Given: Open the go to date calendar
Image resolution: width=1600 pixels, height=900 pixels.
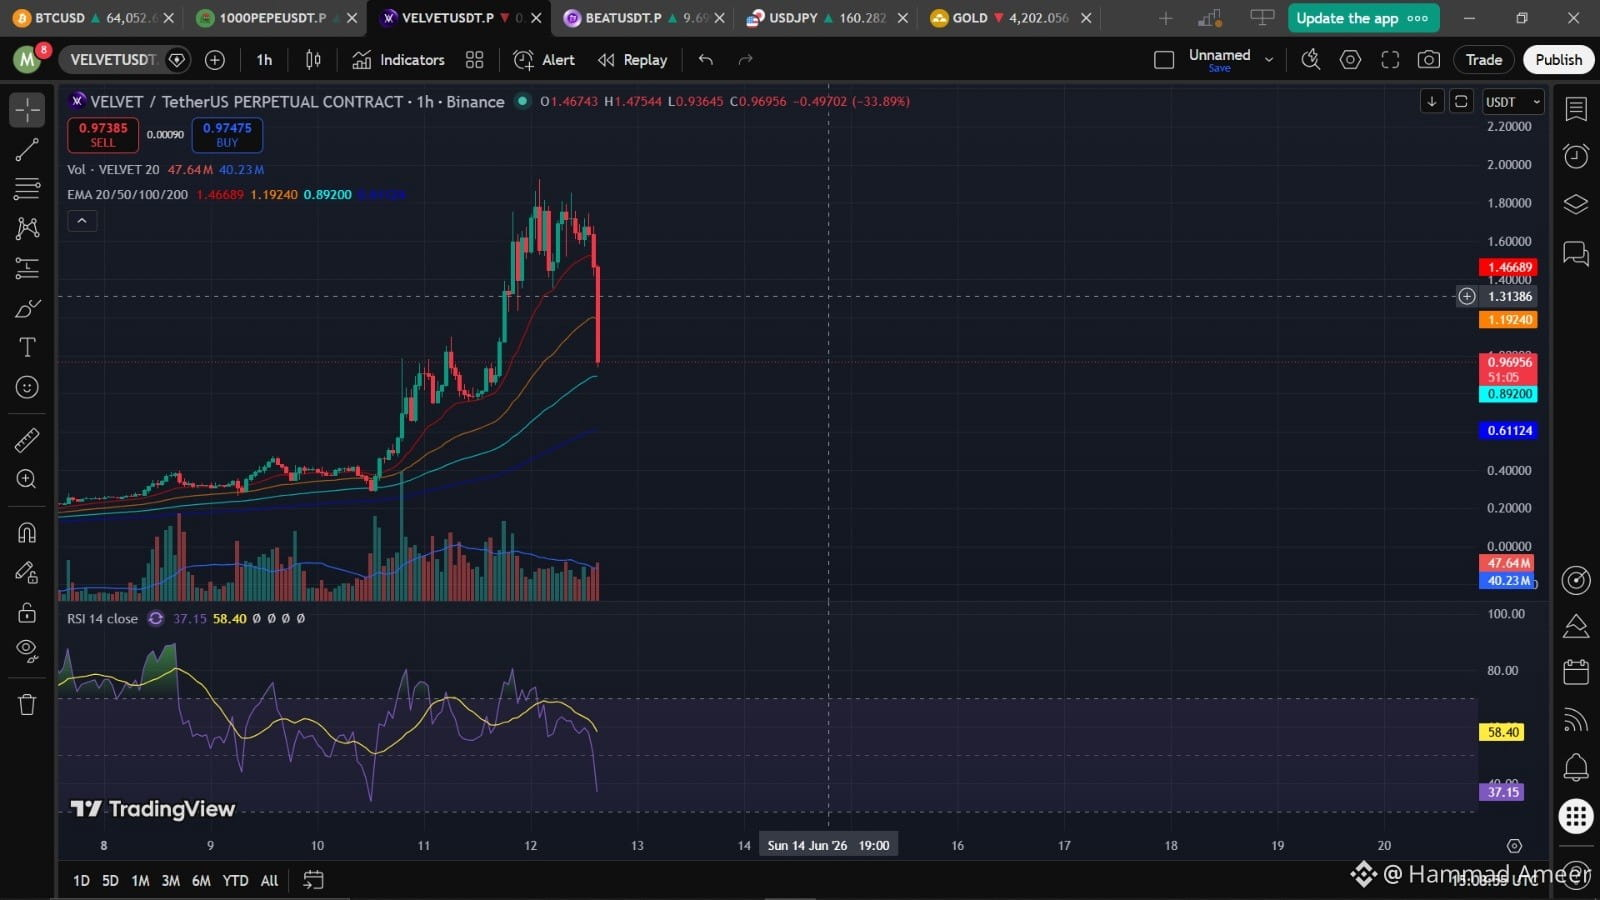Looking at the screenshot, I should (x=313, y=881).
